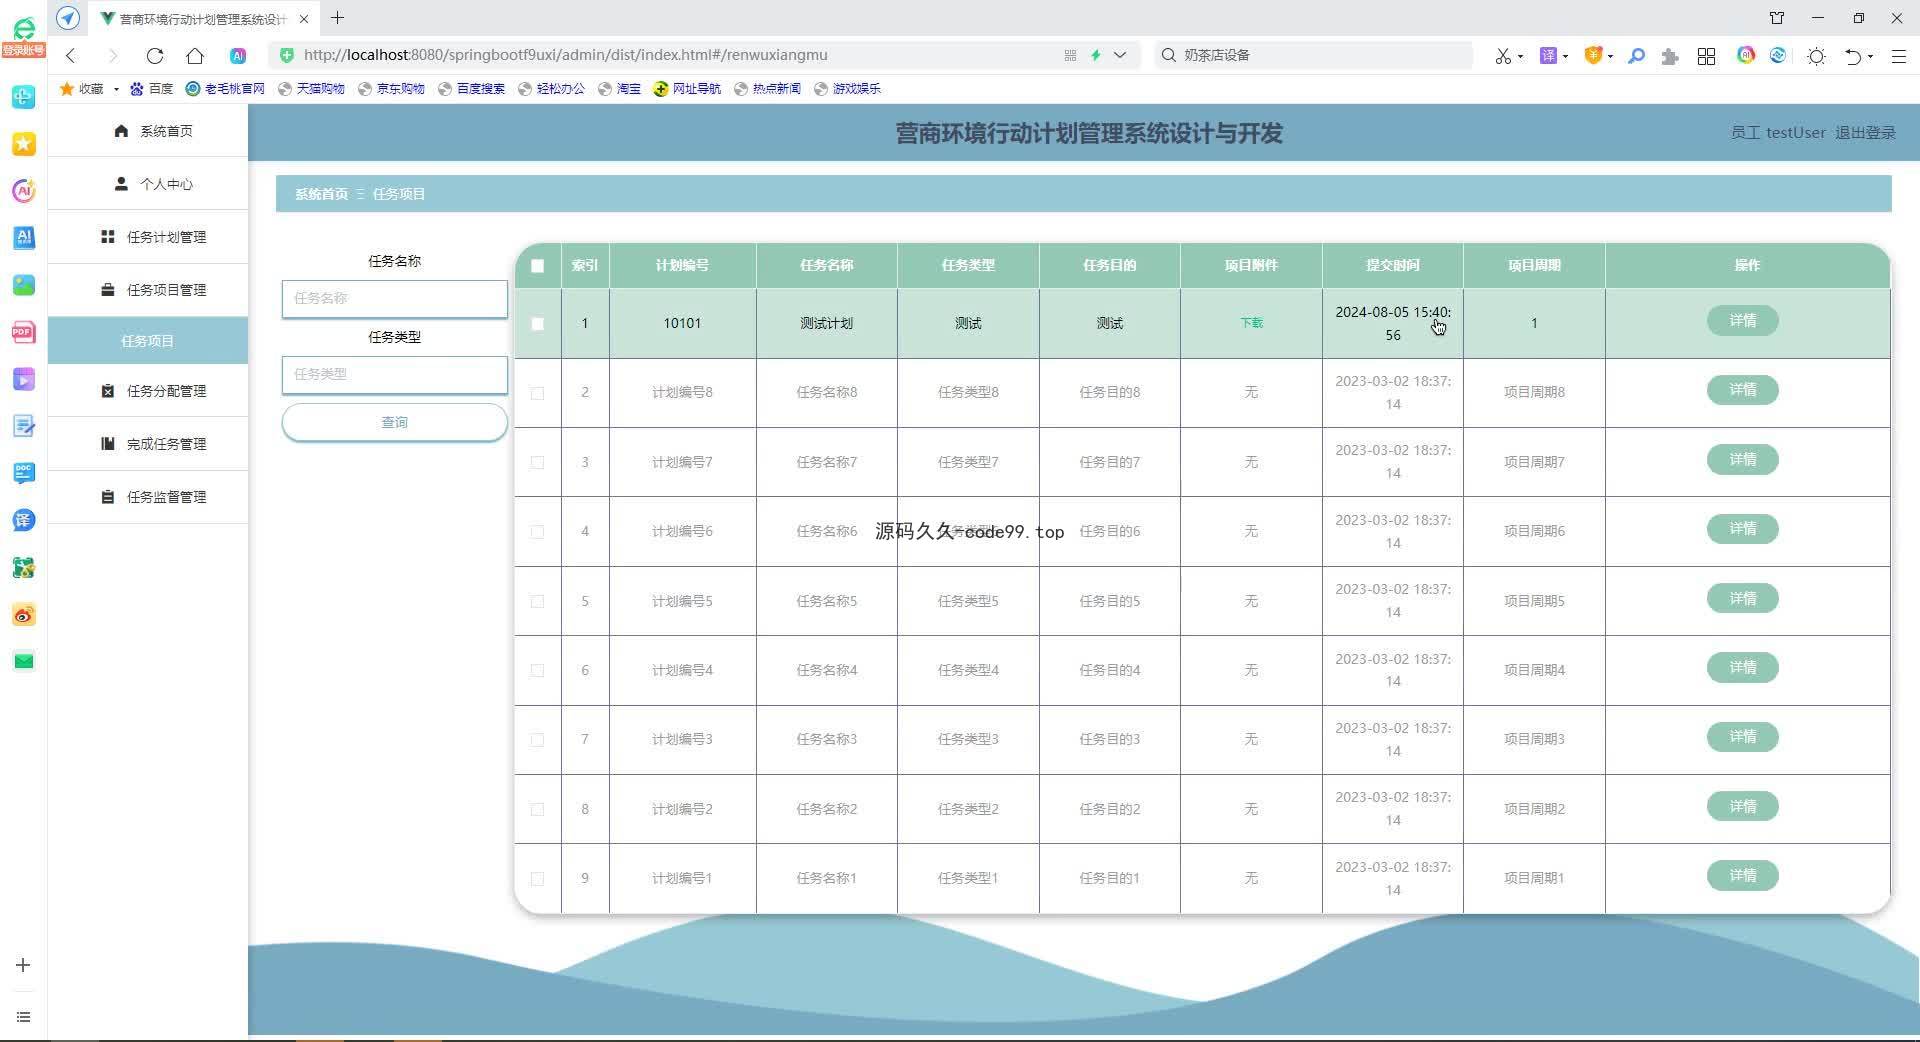Check the checkbox for 计划编号5 row
Viewport: 1920px width, 1042px height.
coord(538,601)
